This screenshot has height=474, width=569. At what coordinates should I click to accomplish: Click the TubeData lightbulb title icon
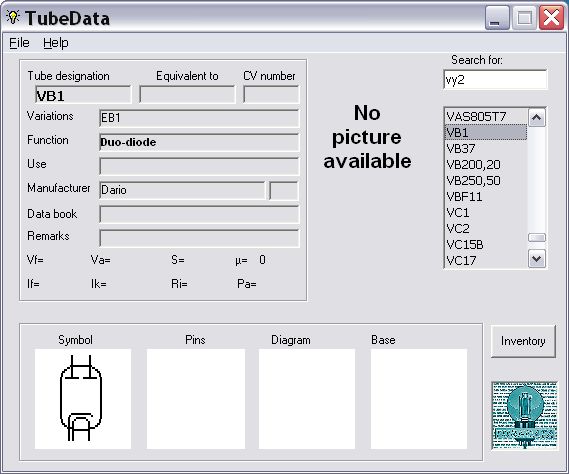click(x=13, y=17)
